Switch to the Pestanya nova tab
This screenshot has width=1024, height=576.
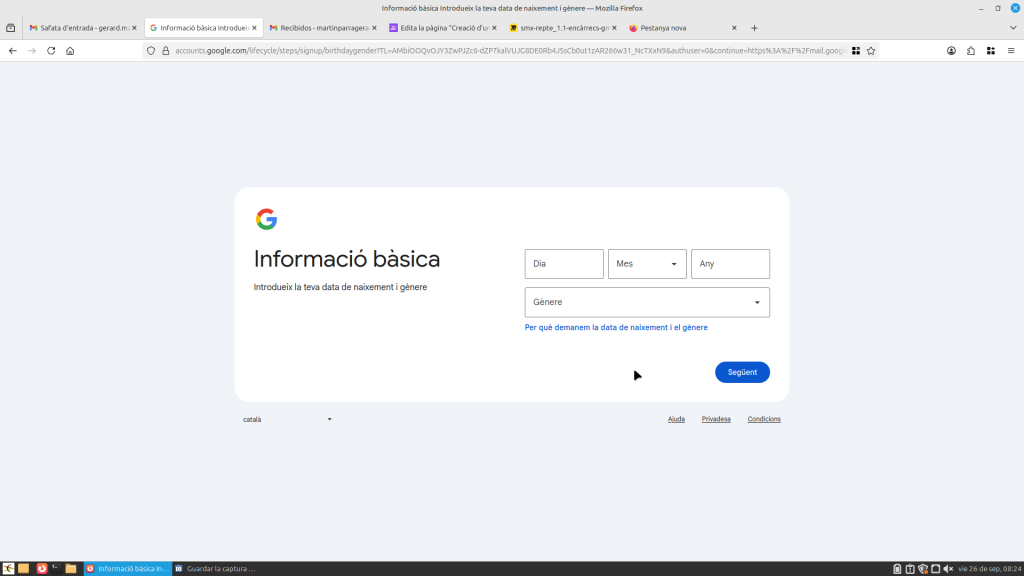click(x=680, y=28)
